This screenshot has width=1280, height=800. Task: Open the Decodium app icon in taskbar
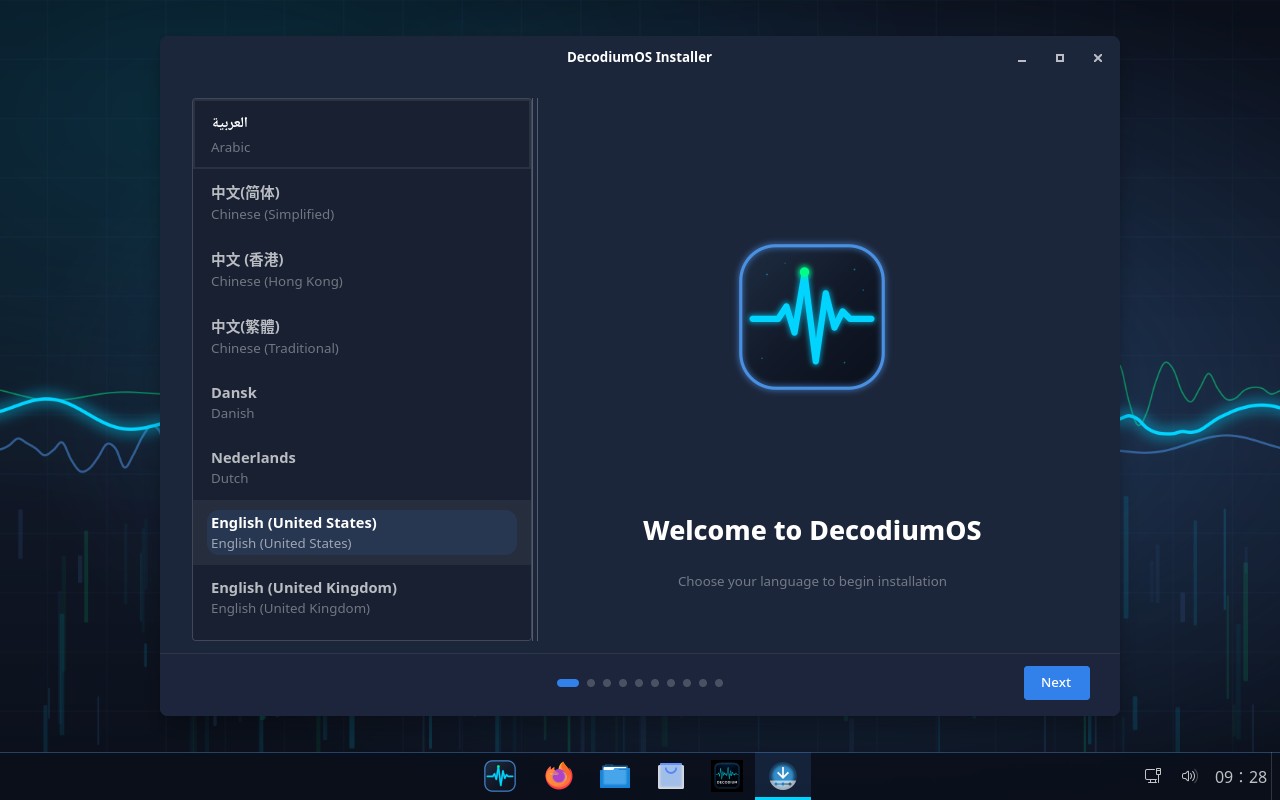point(727,776)
